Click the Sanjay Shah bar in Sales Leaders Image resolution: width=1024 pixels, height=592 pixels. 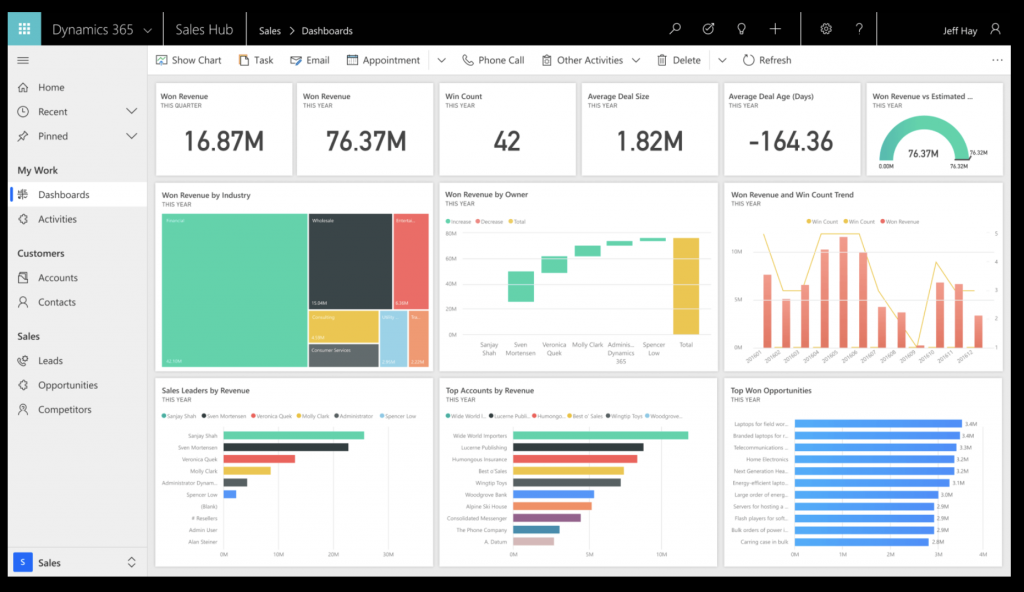[x=294, y=435]
